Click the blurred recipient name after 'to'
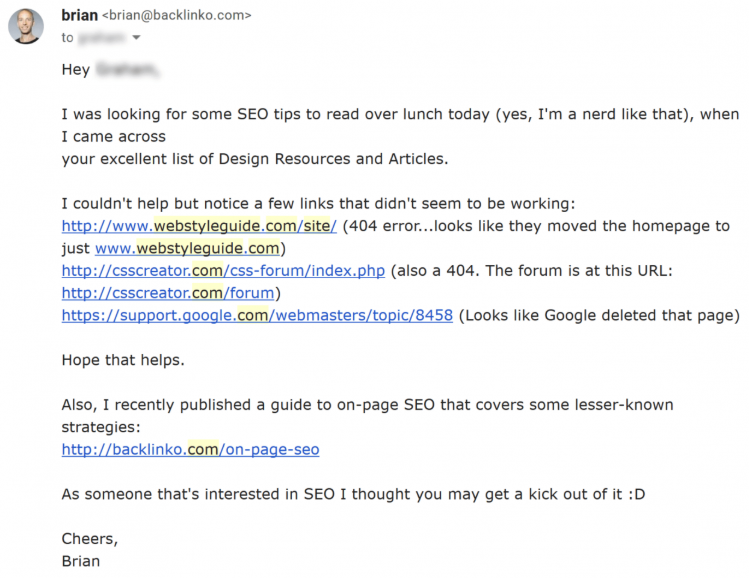 [102, 37]
